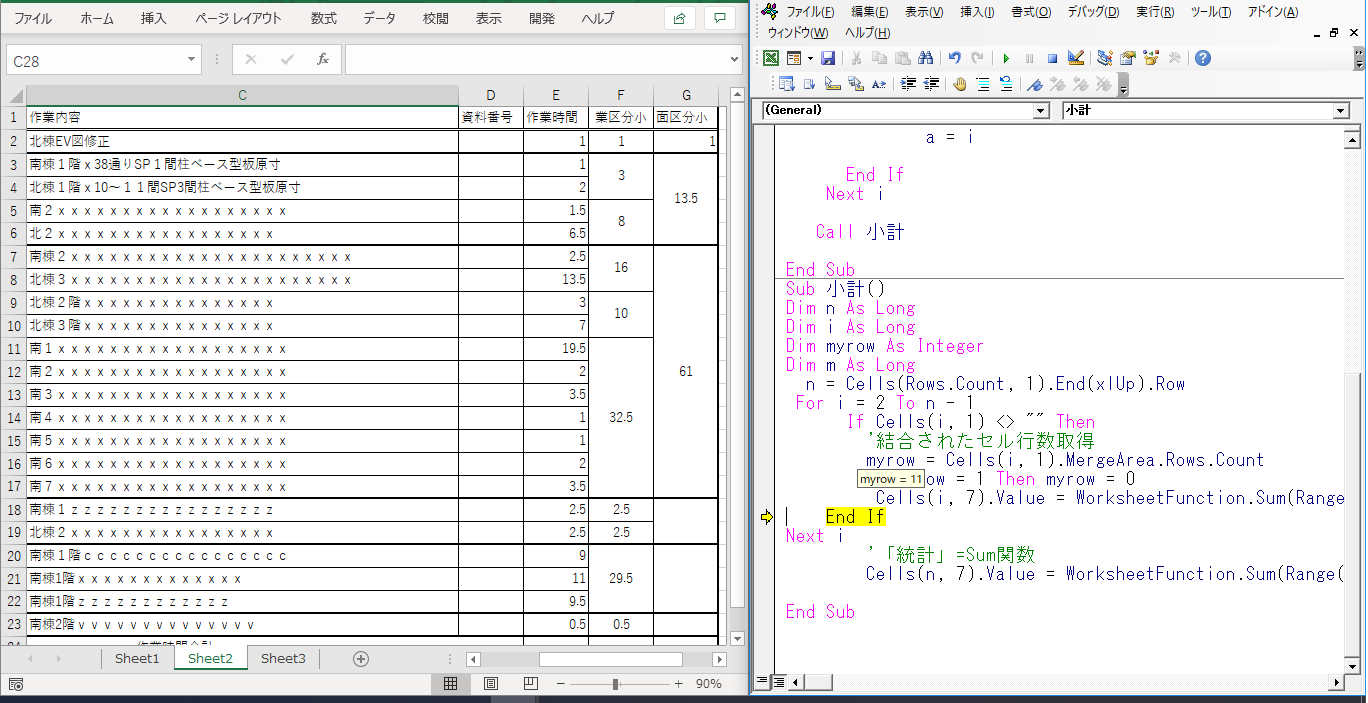This screenshot has width=1368, height=703.
Task: Open the Excel 数式 ribbon tab
Action: [324, 18]
